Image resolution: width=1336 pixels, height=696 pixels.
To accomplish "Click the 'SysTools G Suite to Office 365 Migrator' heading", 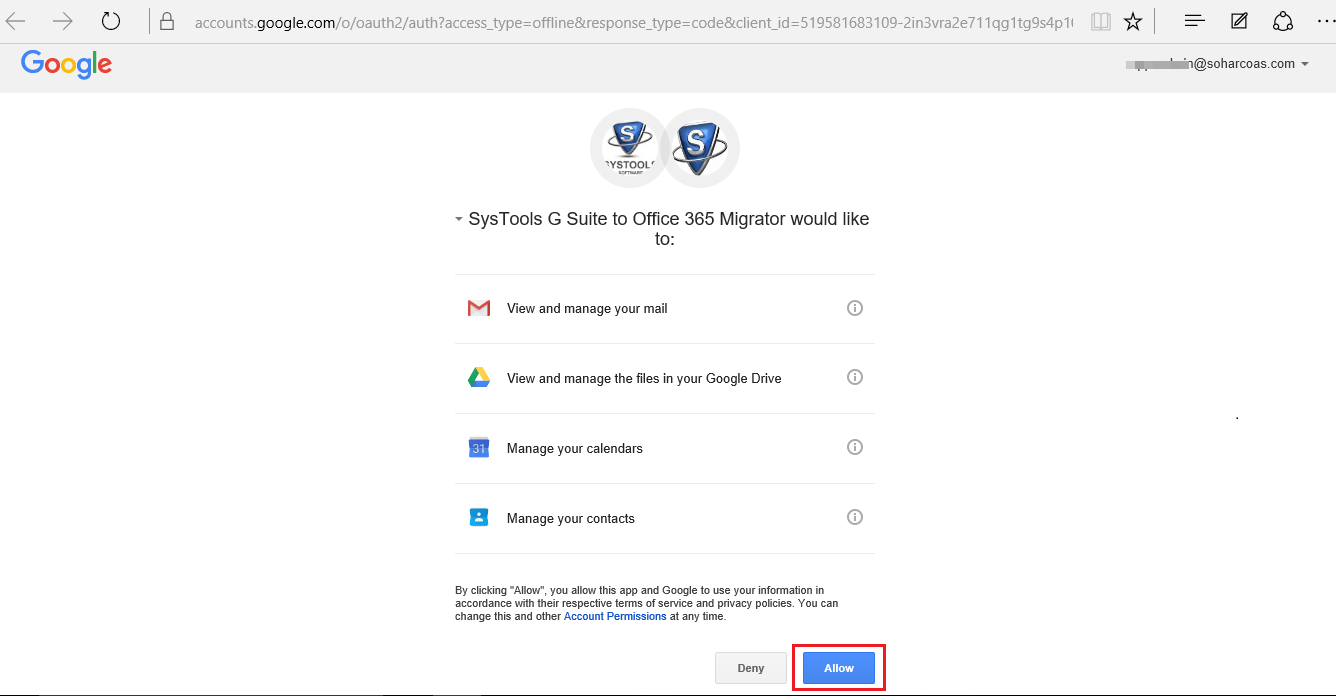I will (669, 229).
